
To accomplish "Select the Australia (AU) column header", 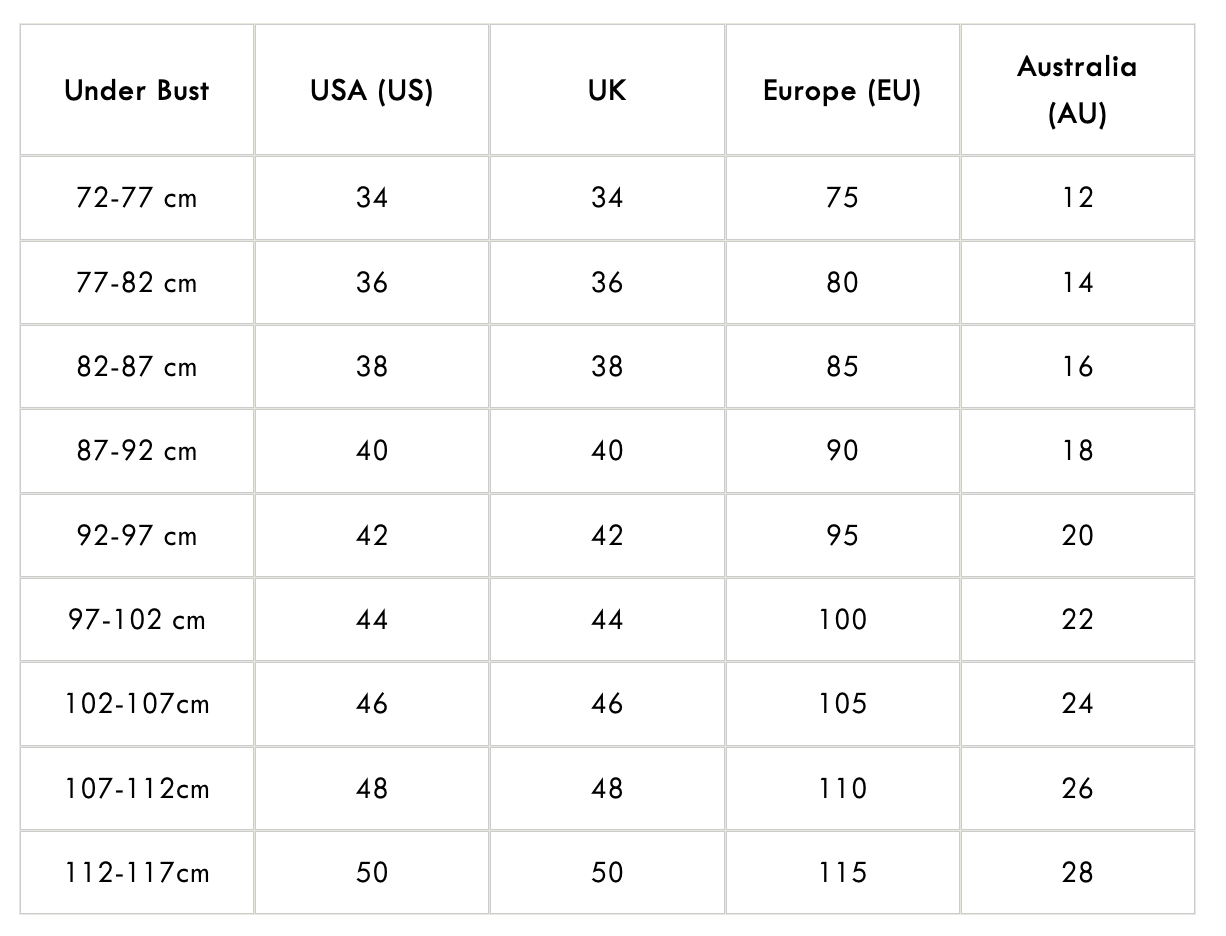I will [1077, 91].
